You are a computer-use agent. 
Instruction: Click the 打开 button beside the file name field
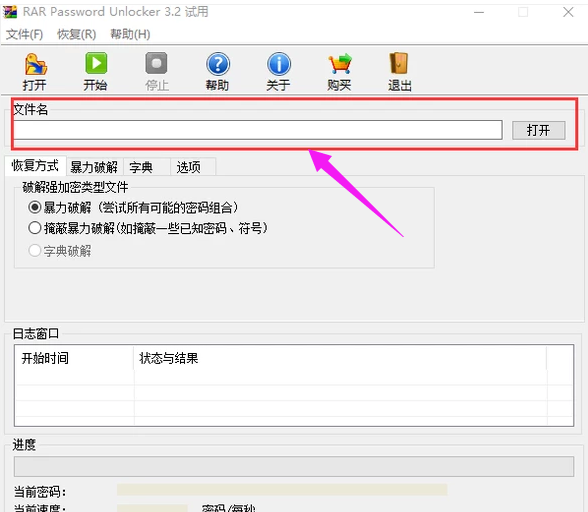pyautogui.click(x=538, y=130)
